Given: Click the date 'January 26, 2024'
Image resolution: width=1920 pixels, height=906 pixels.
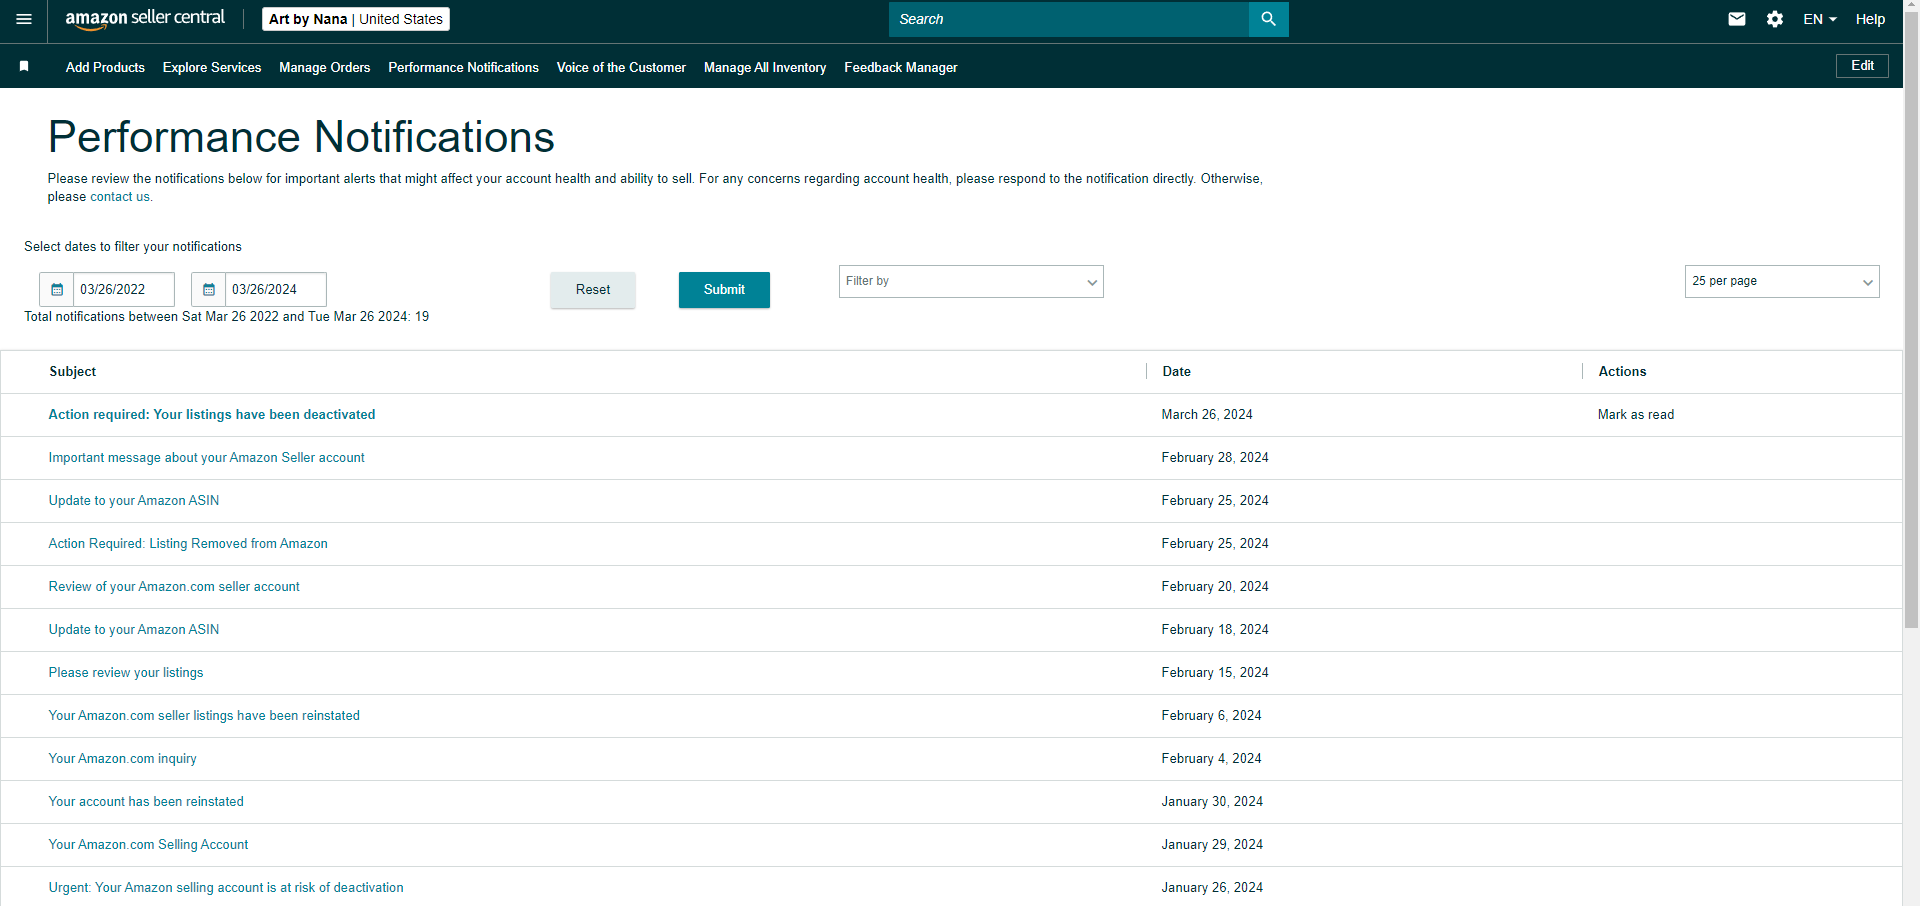Looking at the screenshot, I should coord(1212,888).
